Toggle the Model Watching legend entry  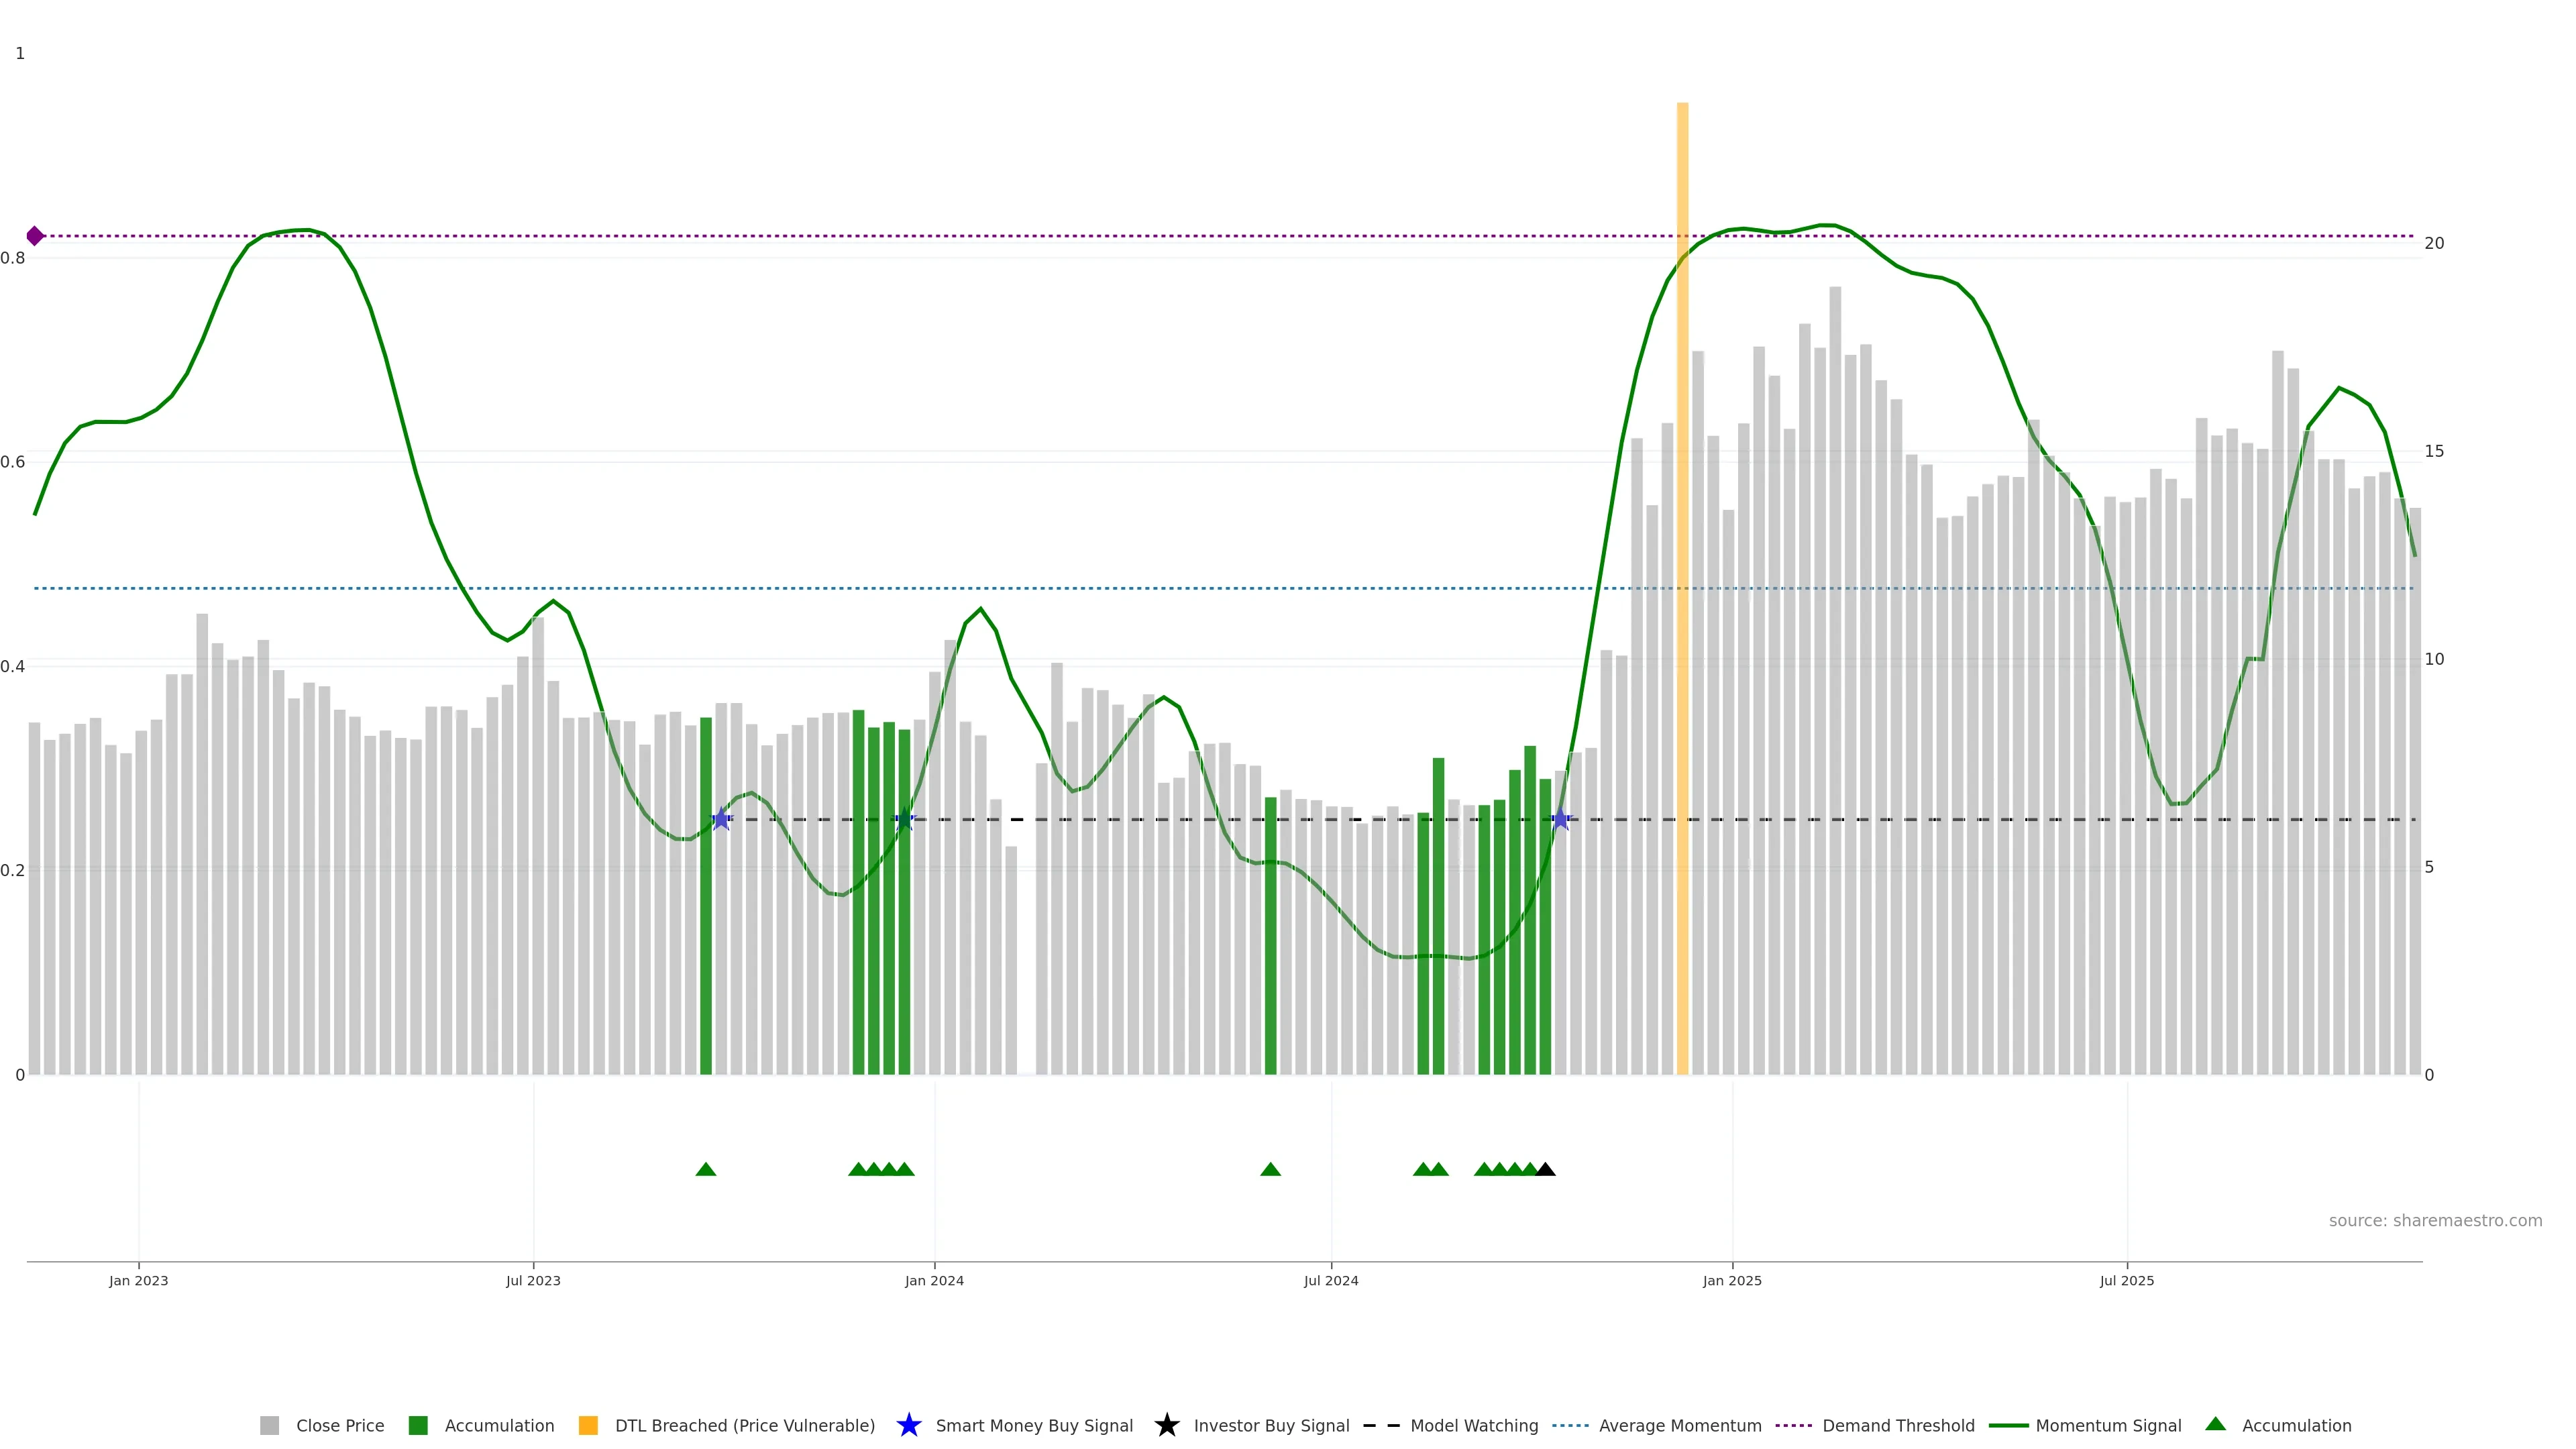[x=1473, y=1425]
